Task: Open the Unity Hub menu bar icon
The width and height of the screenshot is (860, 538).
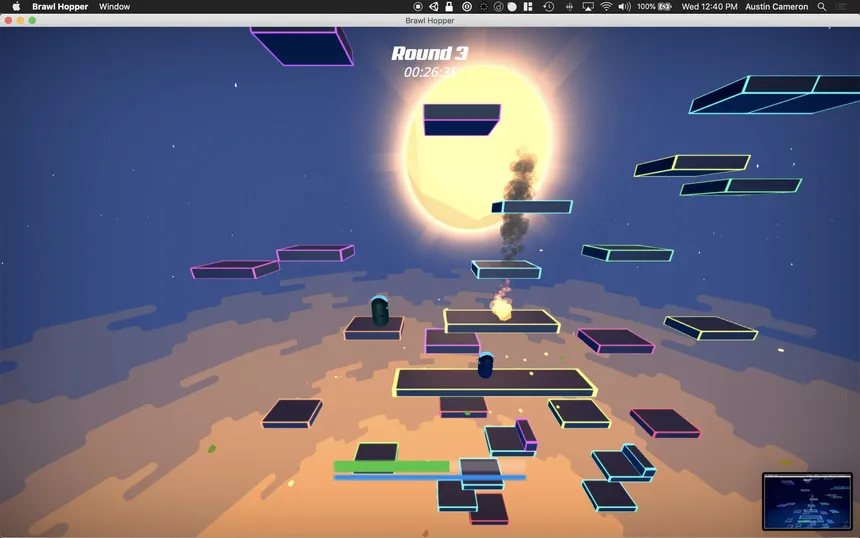Action: pos(433,7)
